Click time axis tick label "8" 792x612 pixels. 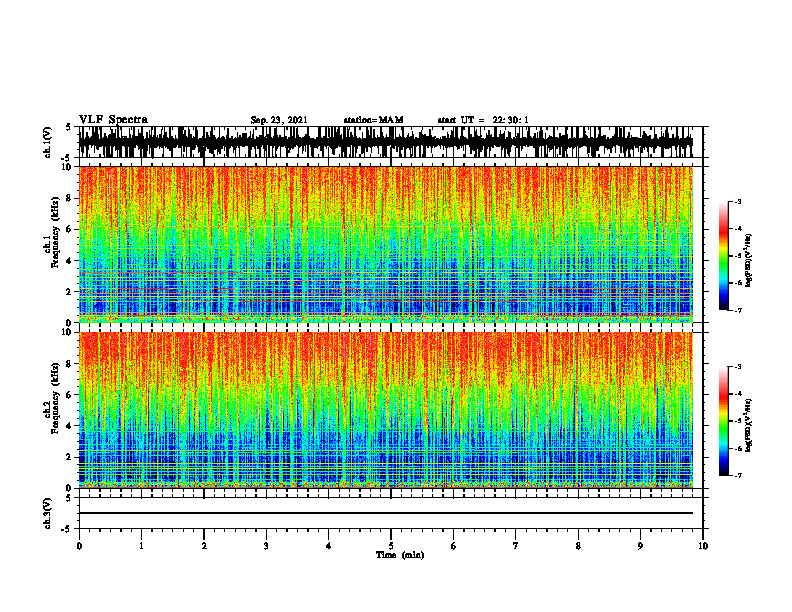pyautogui.click(x=578, y=546)
